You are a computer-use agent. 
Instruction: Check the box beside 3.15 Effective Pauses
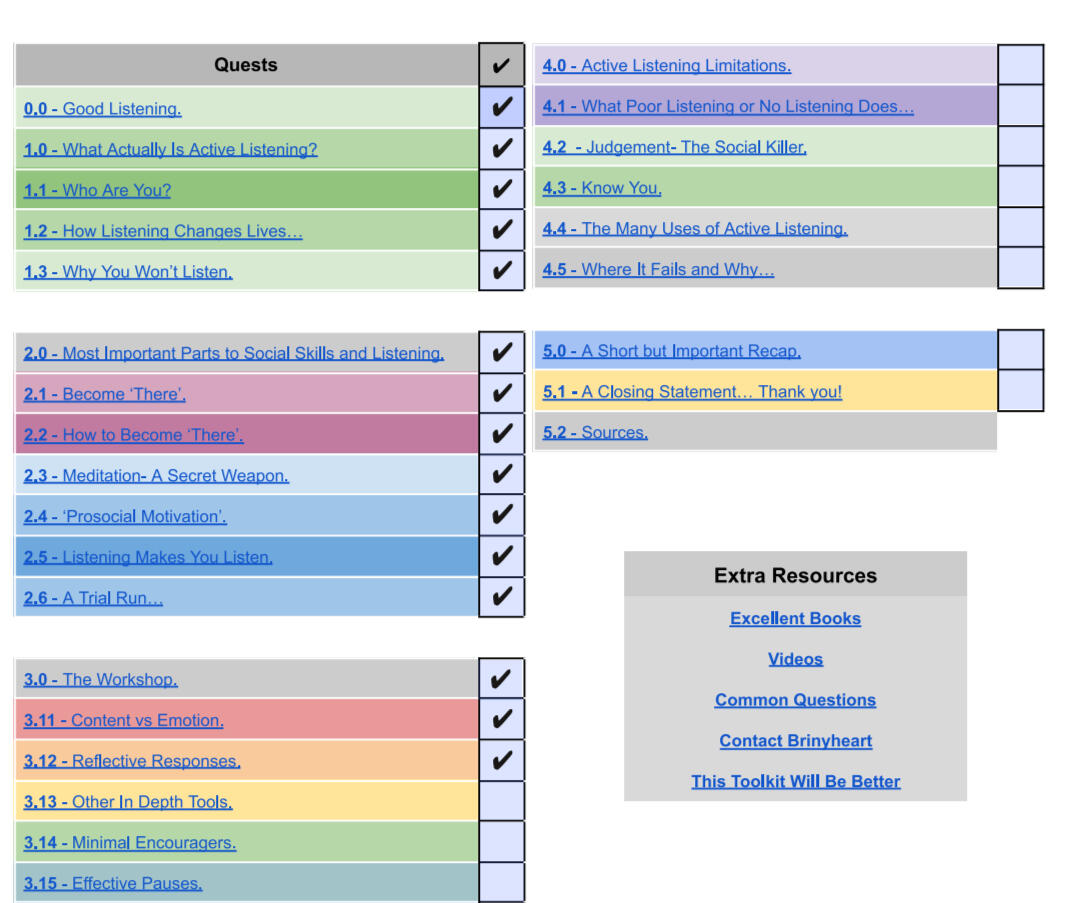(x=501, y=883)
